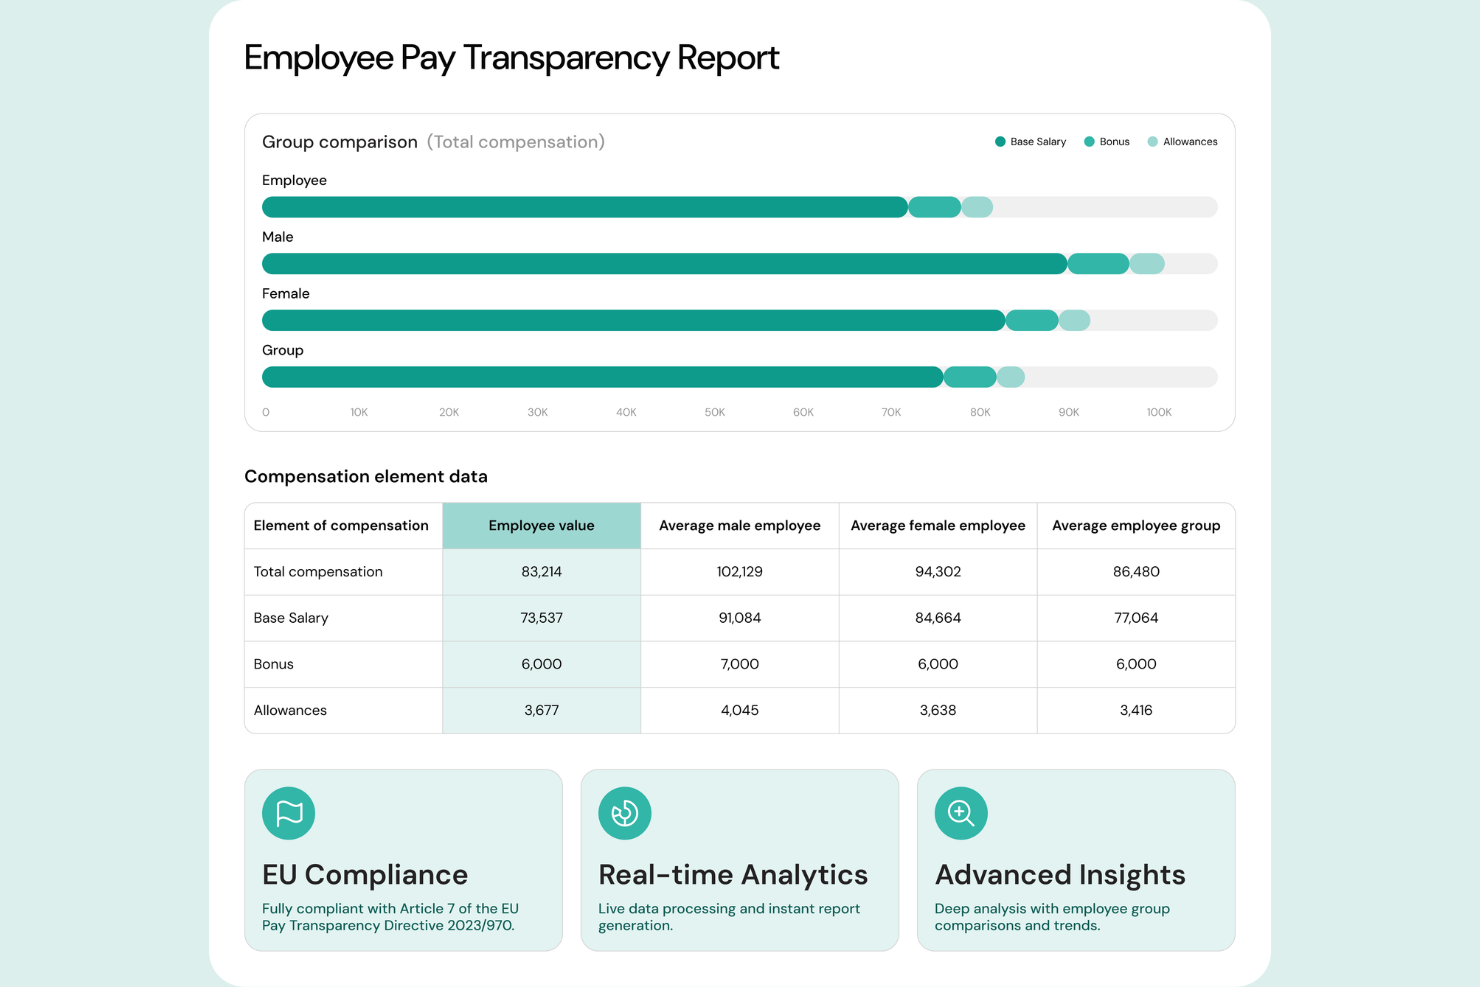The image size is (1480, 987).
Task: Click the 84,664 cell
Action: pyautogui.click(x=938, y=618)
